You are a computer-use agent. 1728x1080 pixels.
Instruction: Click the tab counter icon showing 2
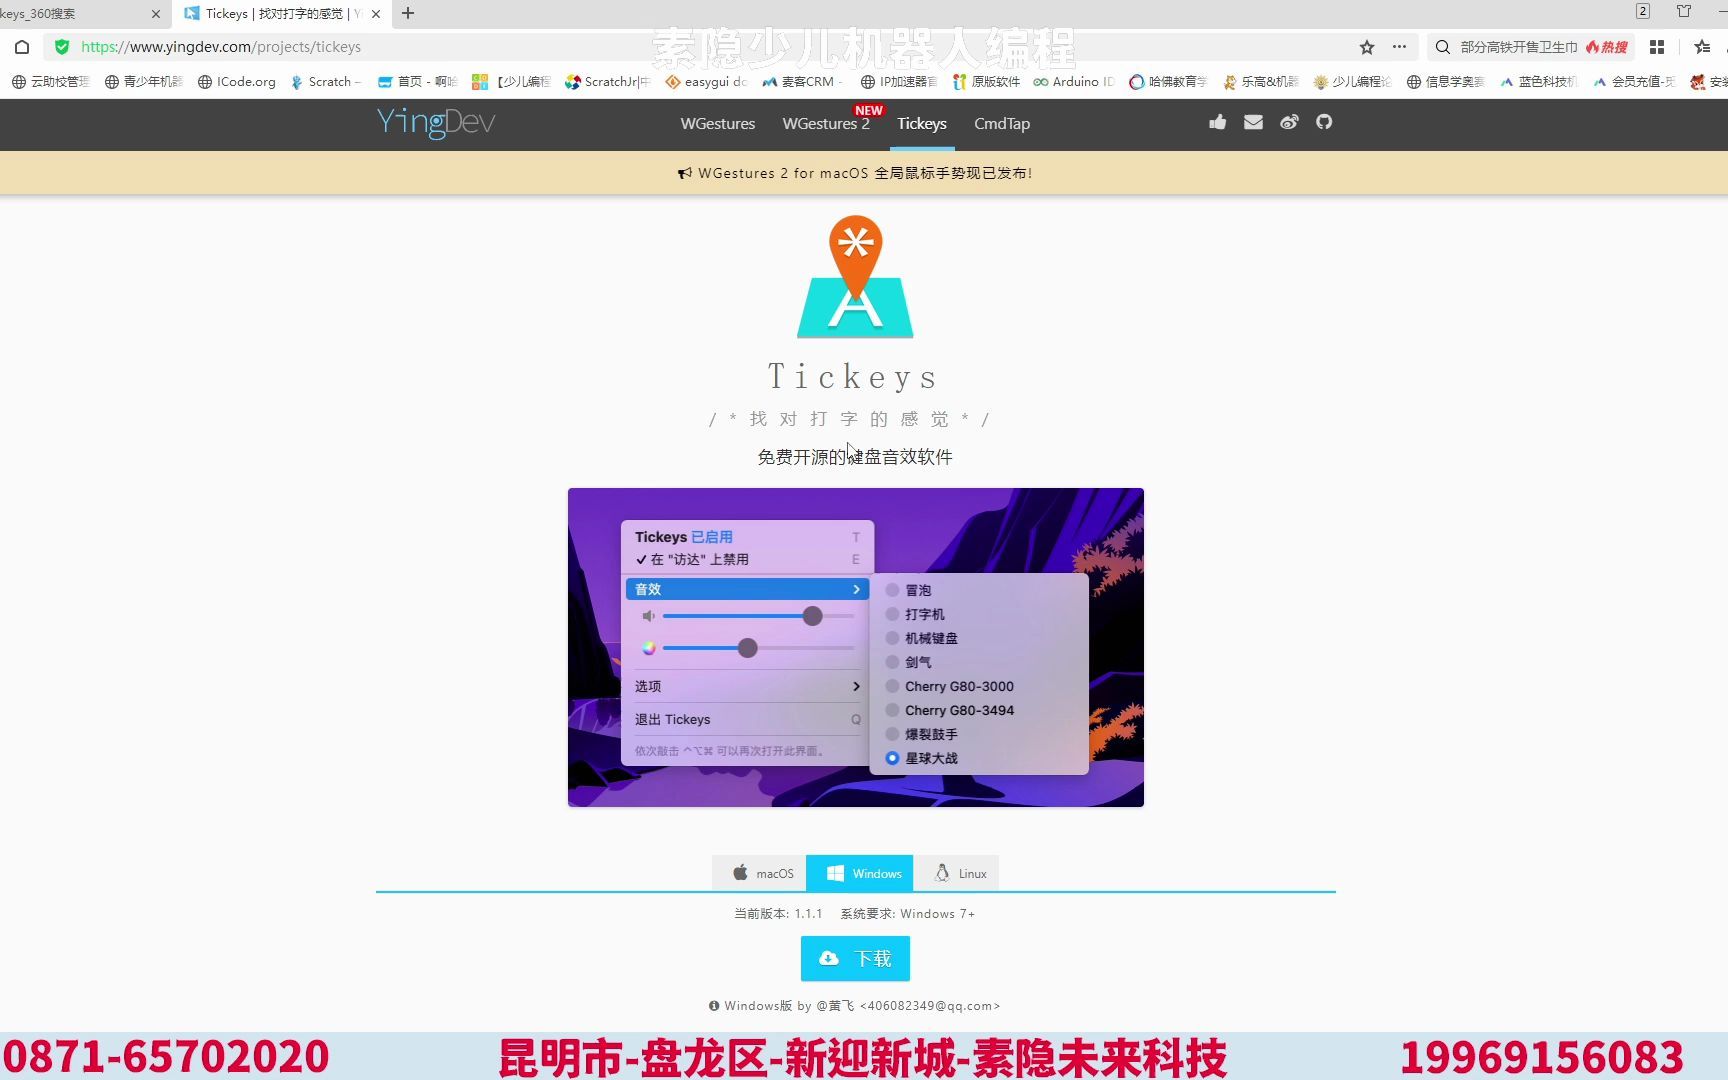(x=1643, y=11)
